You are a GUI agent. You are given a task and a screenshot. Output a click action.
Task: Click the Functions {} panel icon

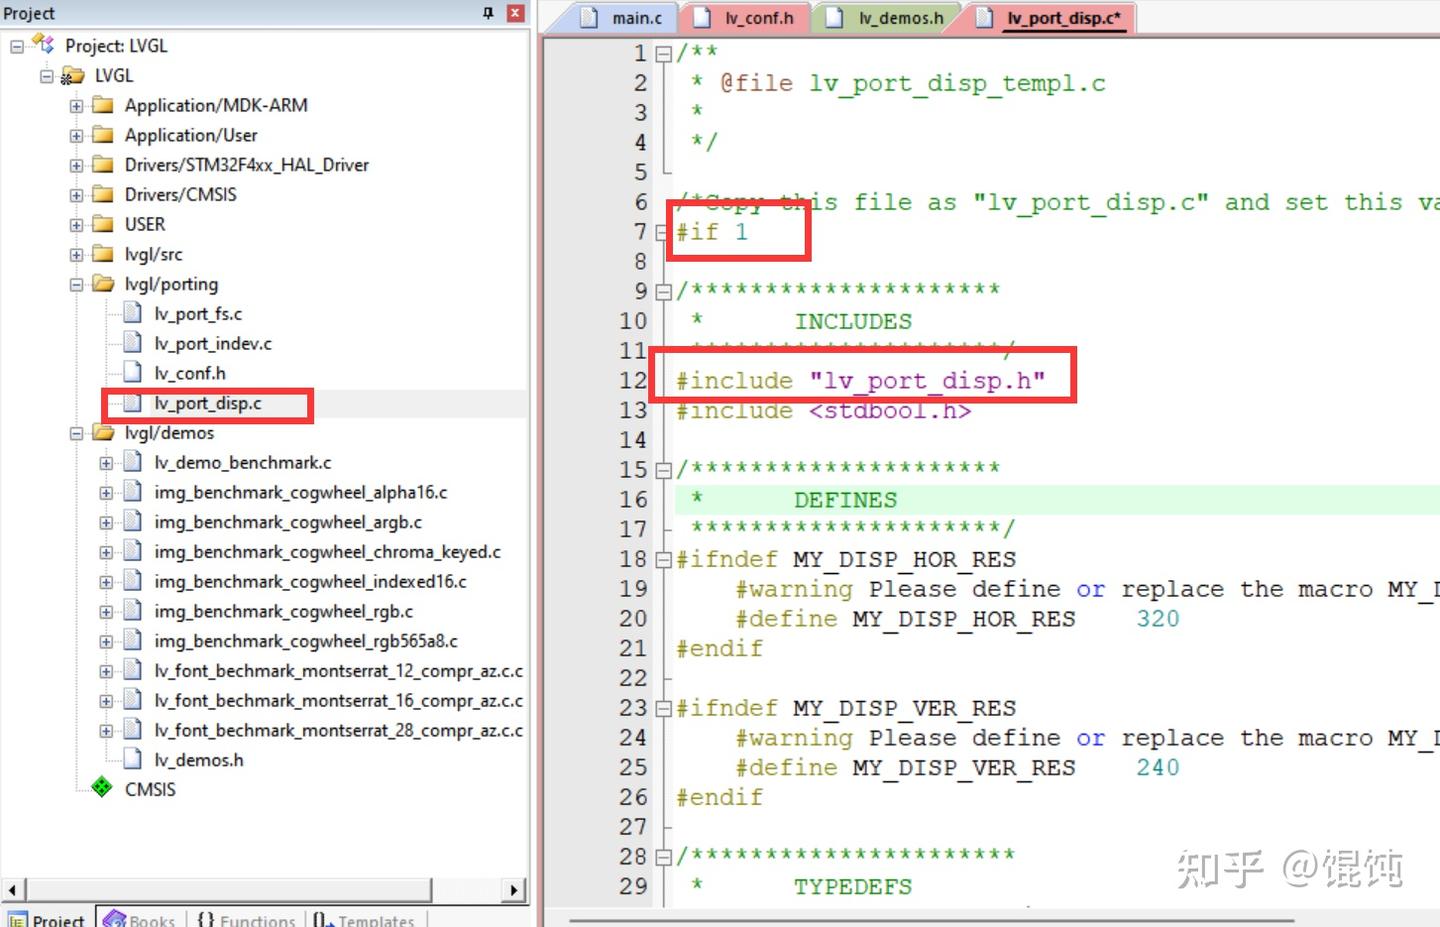pos(208,918)
